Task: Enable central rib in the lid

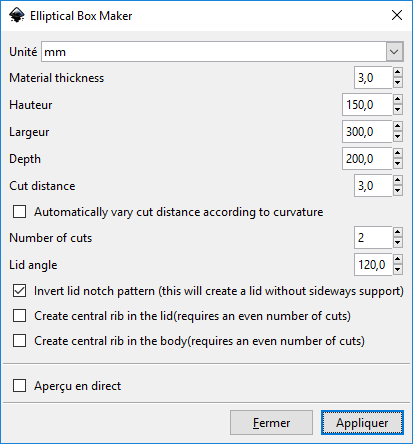Action: click(x=19, y=316)
